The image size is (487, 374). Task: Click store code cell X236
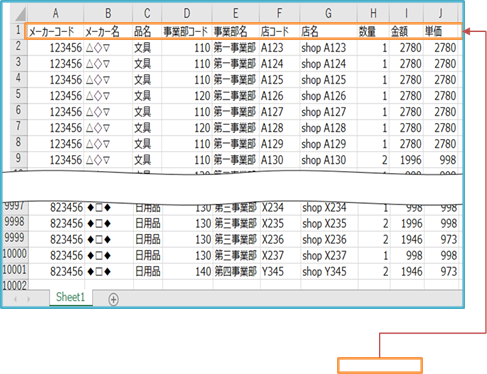click(x=280, y=240)
